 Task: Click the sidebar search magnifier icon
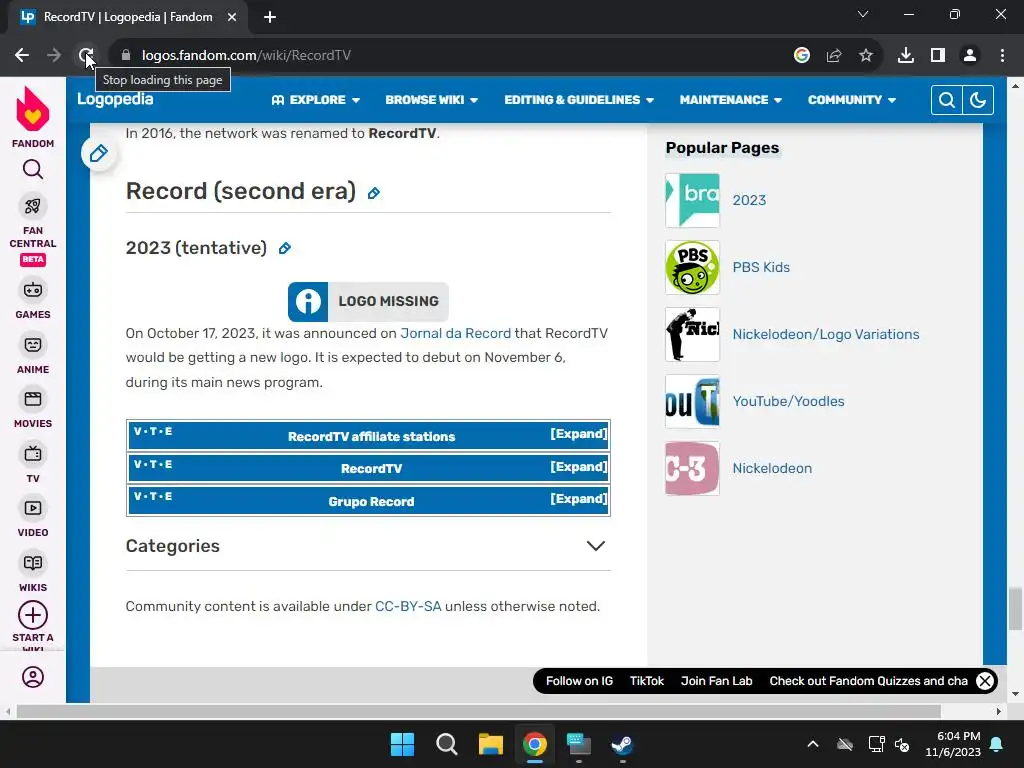pyautogui.click(x=33, y=170)
